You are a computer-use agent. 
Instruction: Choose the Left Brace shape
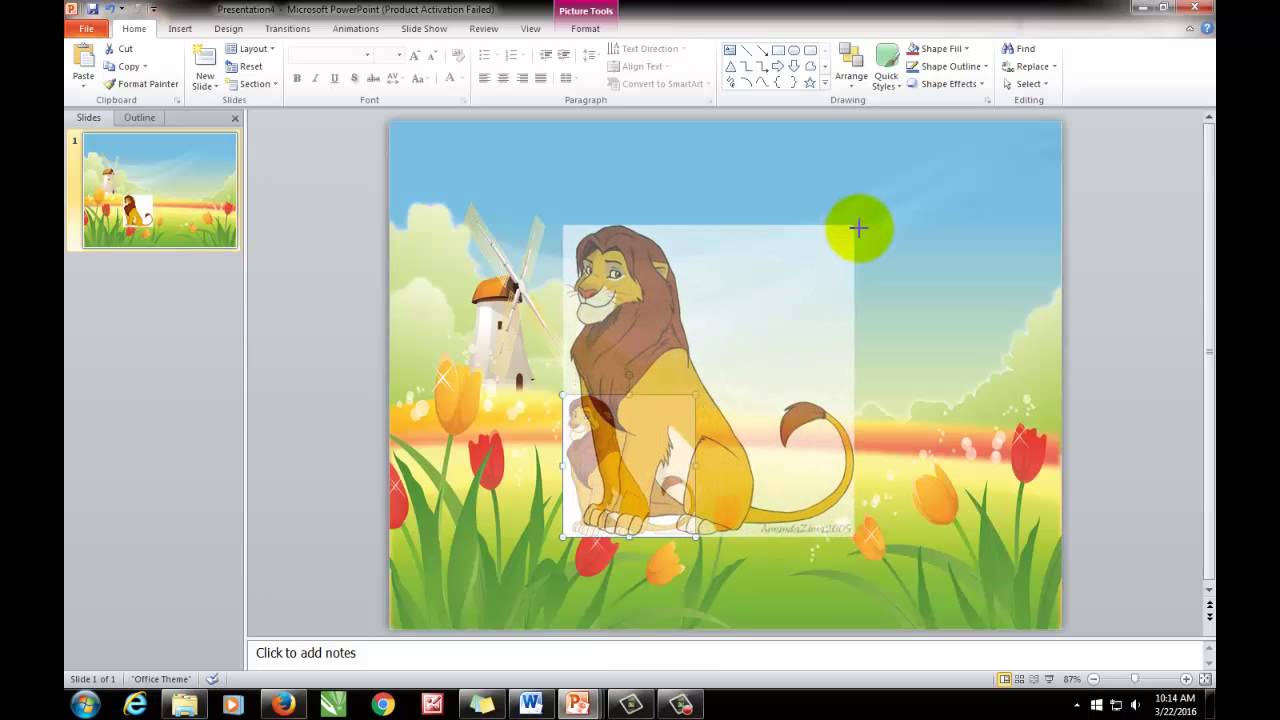tap(778, 82)
